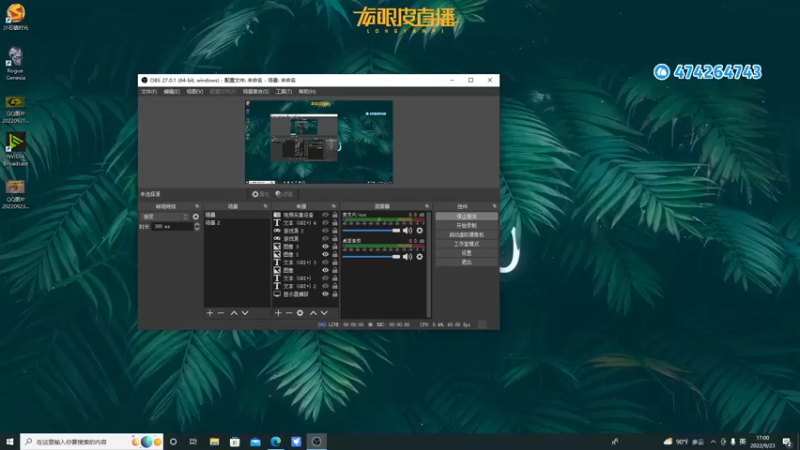Toggle visibility of 图像 3 source

[325, 246]
